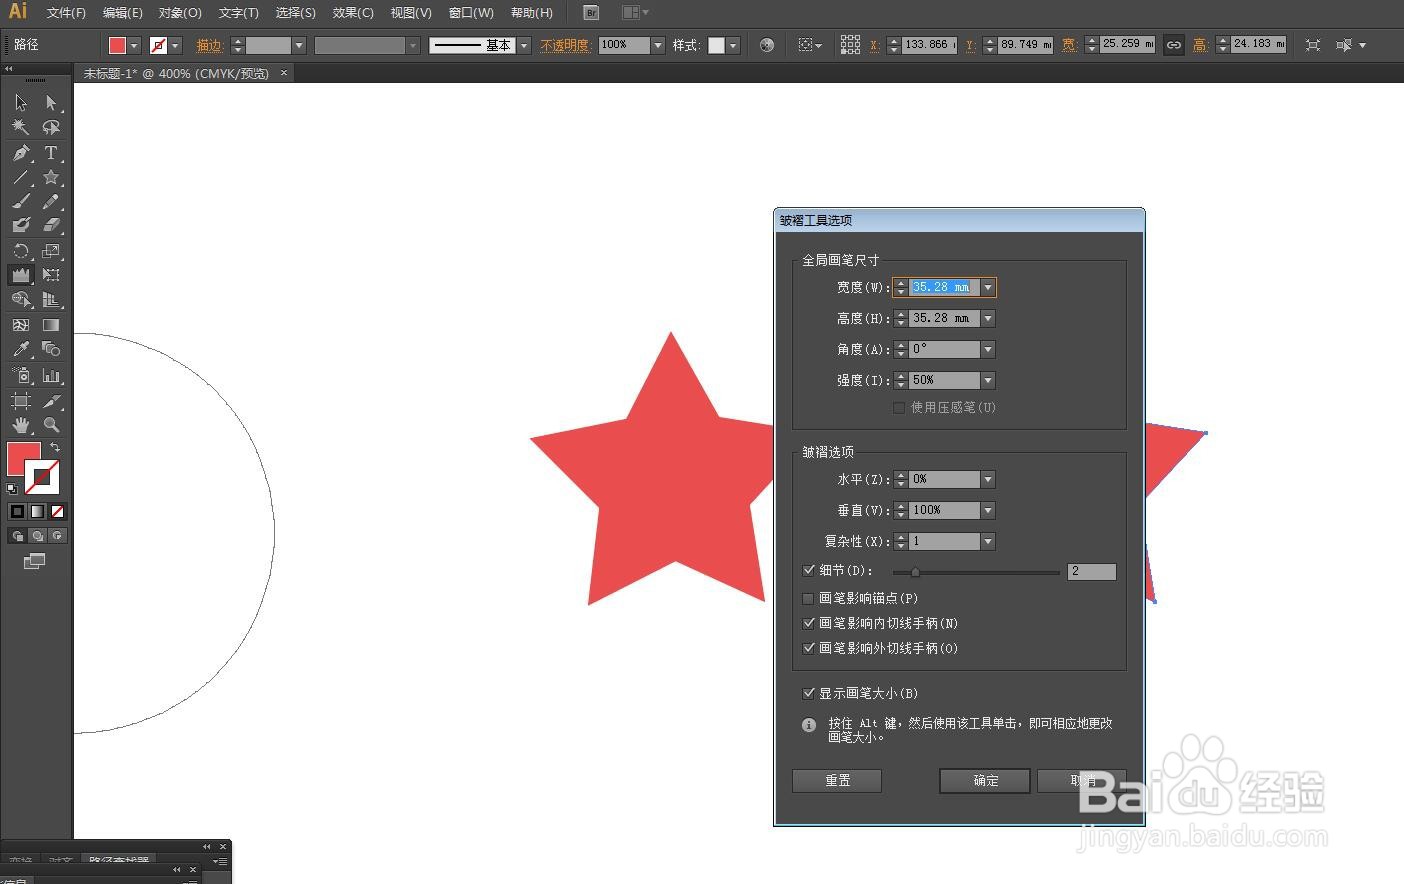Open the 对象(O) menu
1404x884 pixels.
tap(180, 13)
